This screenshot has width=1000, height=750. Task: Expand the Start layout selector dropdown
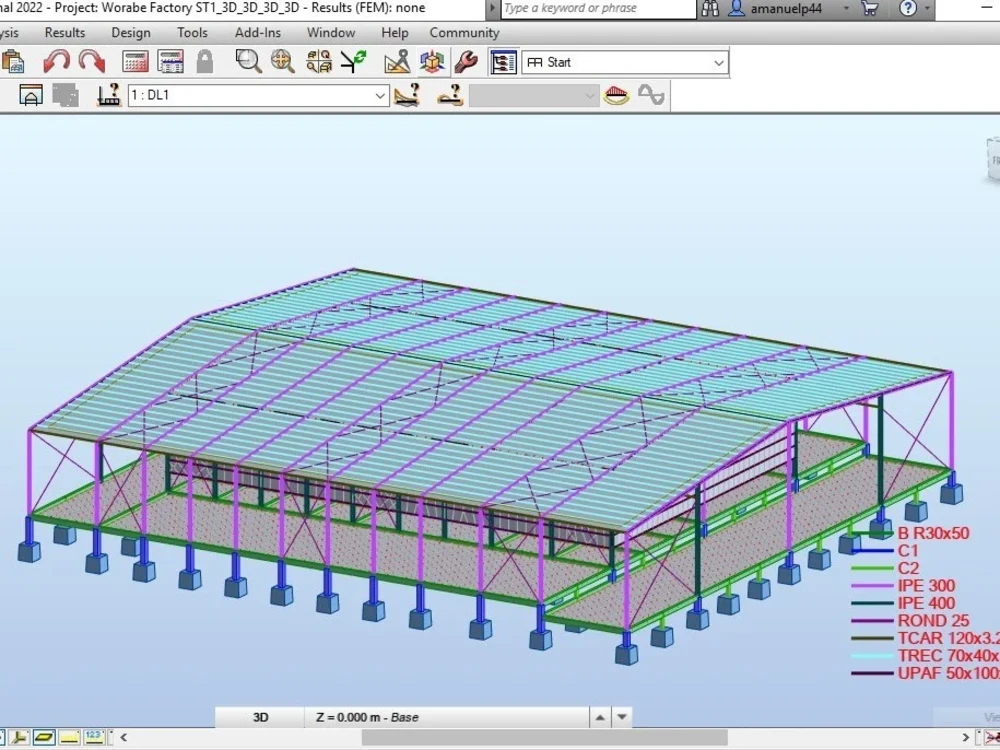[x=718, y=62]
